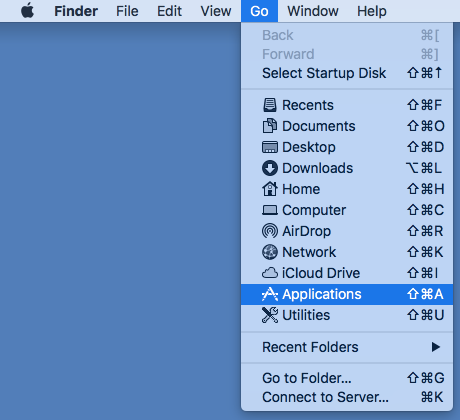460x420 pixels.
Task: Open the File menu
Action: click(127, 11)
